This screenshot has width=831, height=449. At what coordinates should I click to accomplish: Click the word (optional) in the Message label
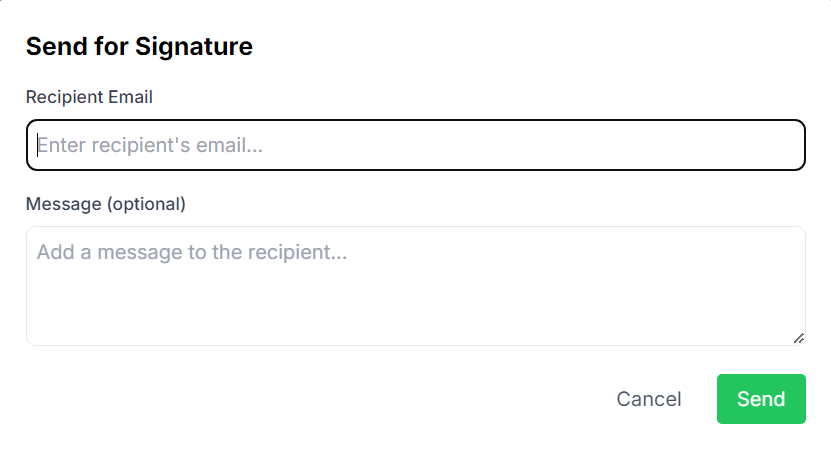point(146,204)
